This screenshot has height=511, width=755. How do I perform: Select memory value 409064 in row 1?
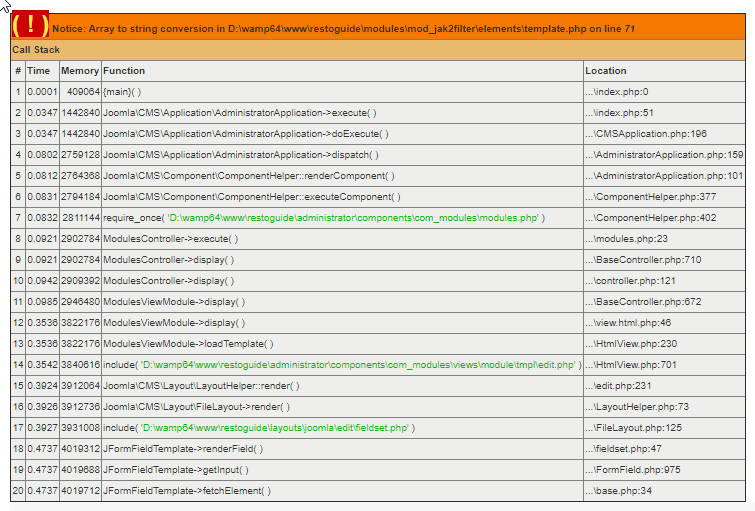[x=80, y=92]
